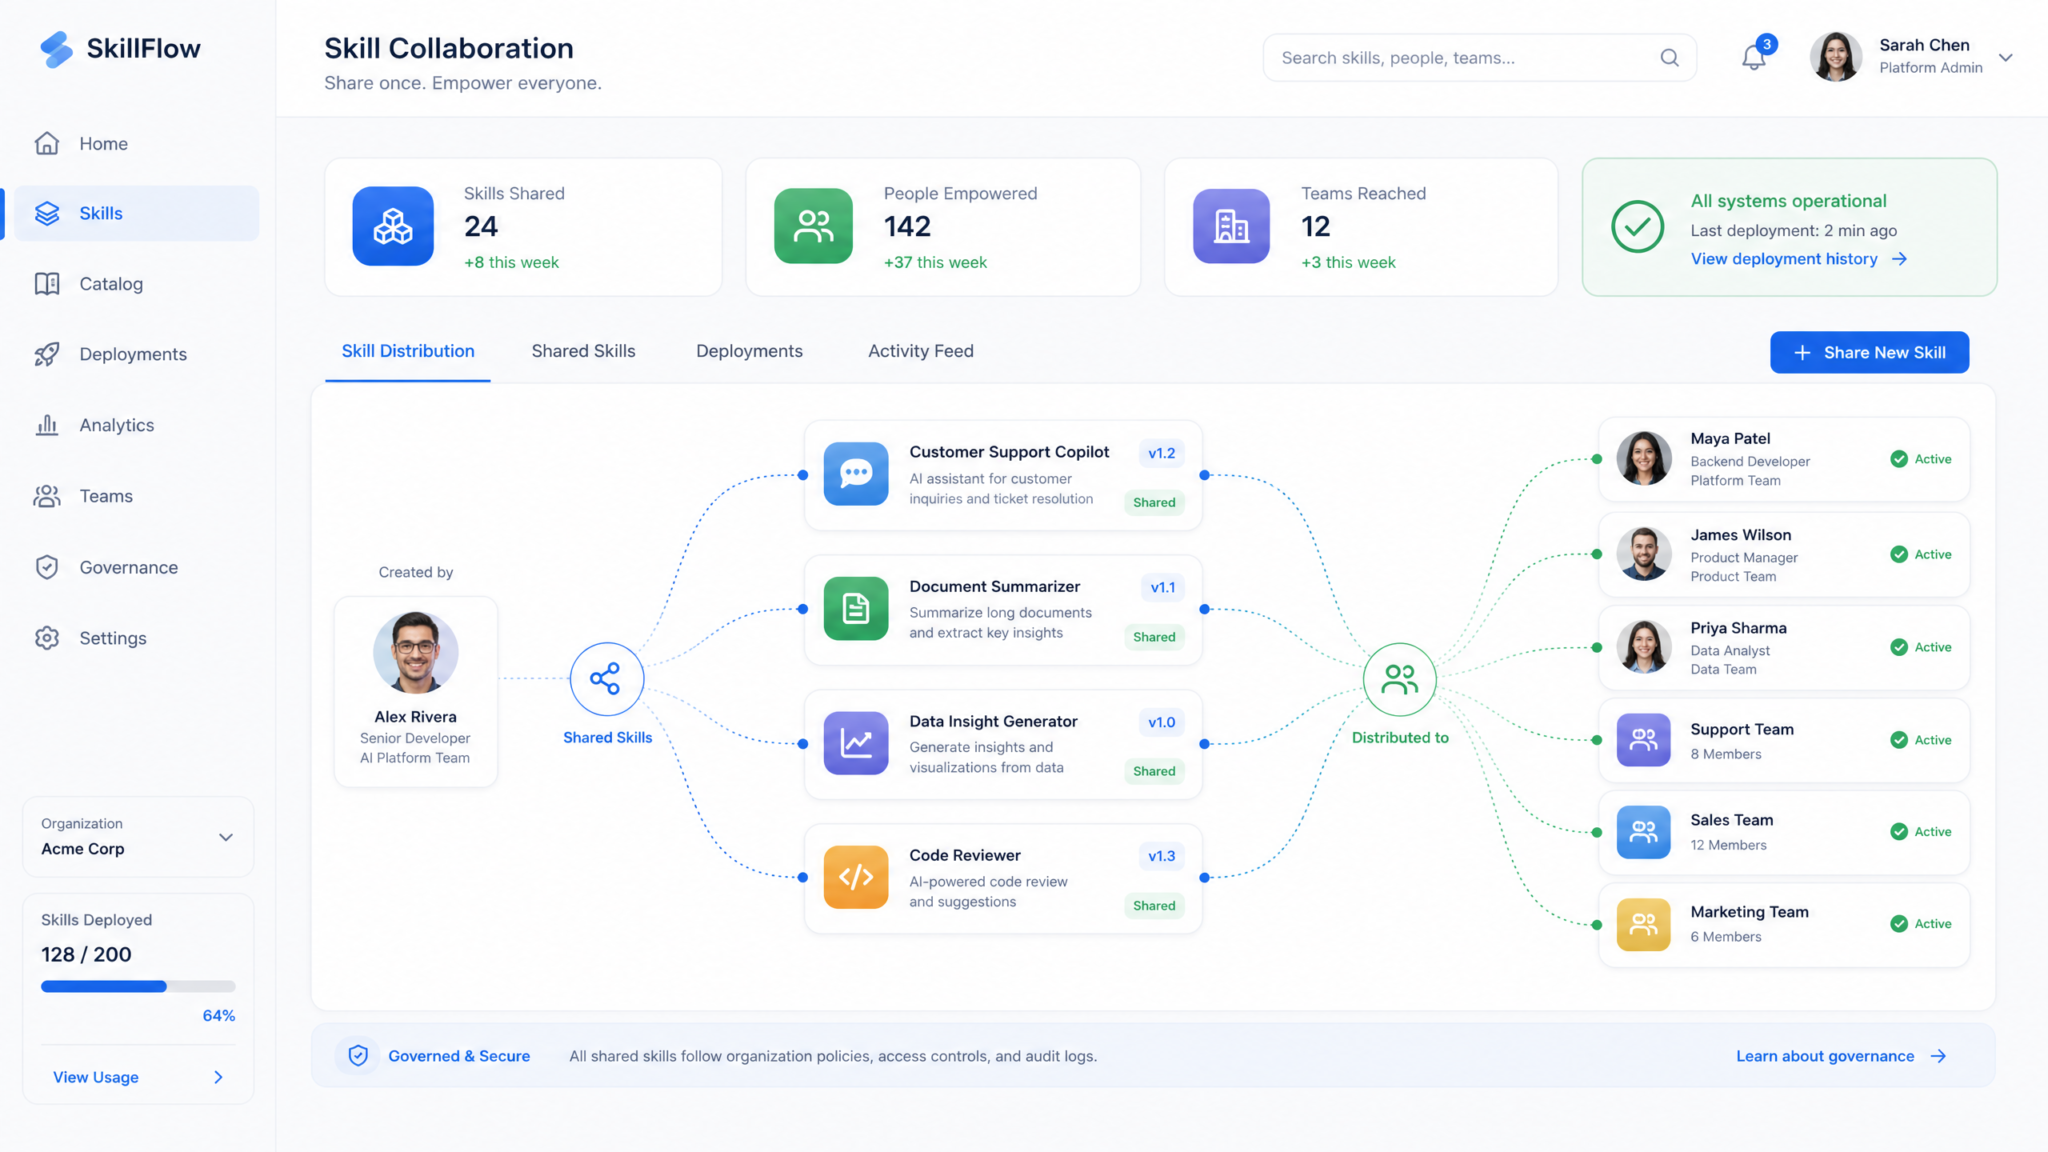Switch to the Deployments tab
2048x1152 pixels.
(x=749, y=351)
